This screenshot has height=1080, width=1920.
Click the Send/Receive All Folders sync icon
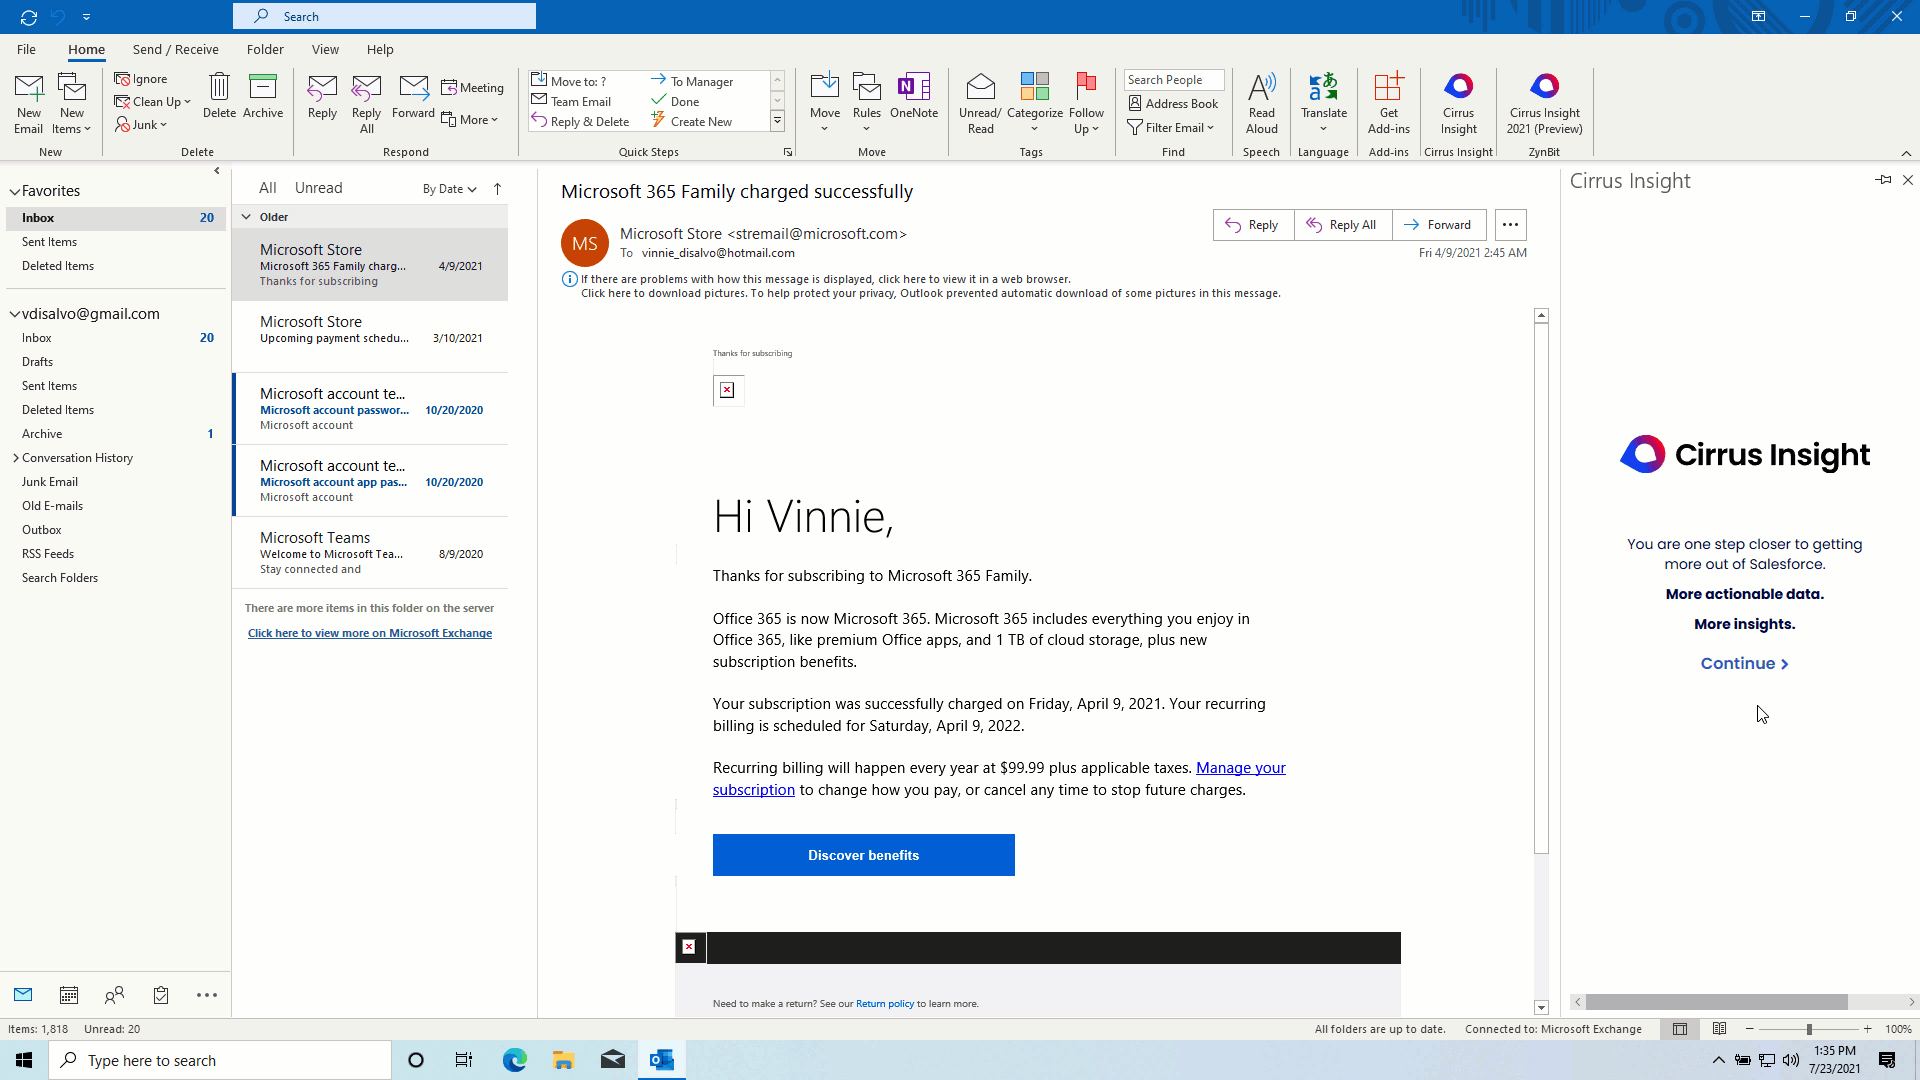point(29,17)
